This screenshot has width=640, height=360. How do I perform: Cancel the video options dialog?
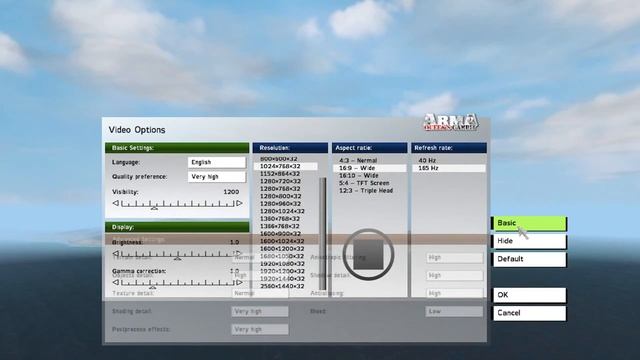tap(529, 313)
